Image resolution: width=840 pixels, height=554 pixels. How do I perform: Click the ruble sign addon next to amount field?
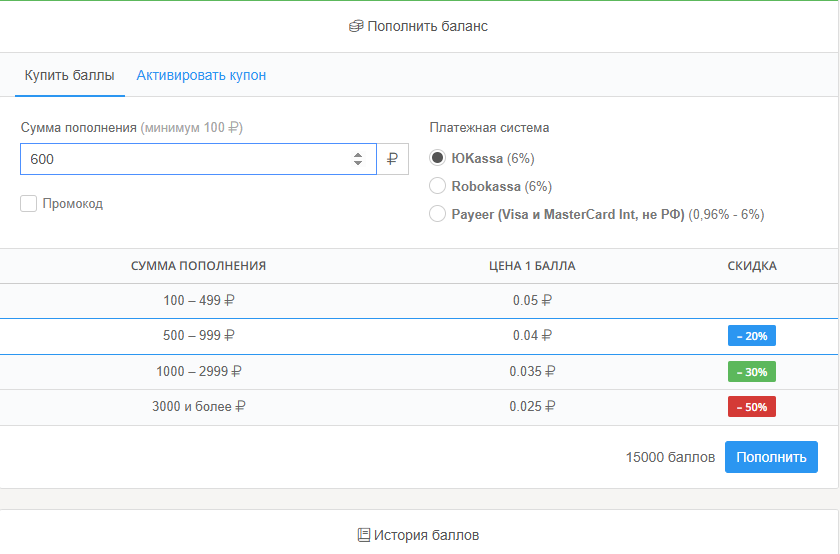pyautogui.click(x=393, y=159)
